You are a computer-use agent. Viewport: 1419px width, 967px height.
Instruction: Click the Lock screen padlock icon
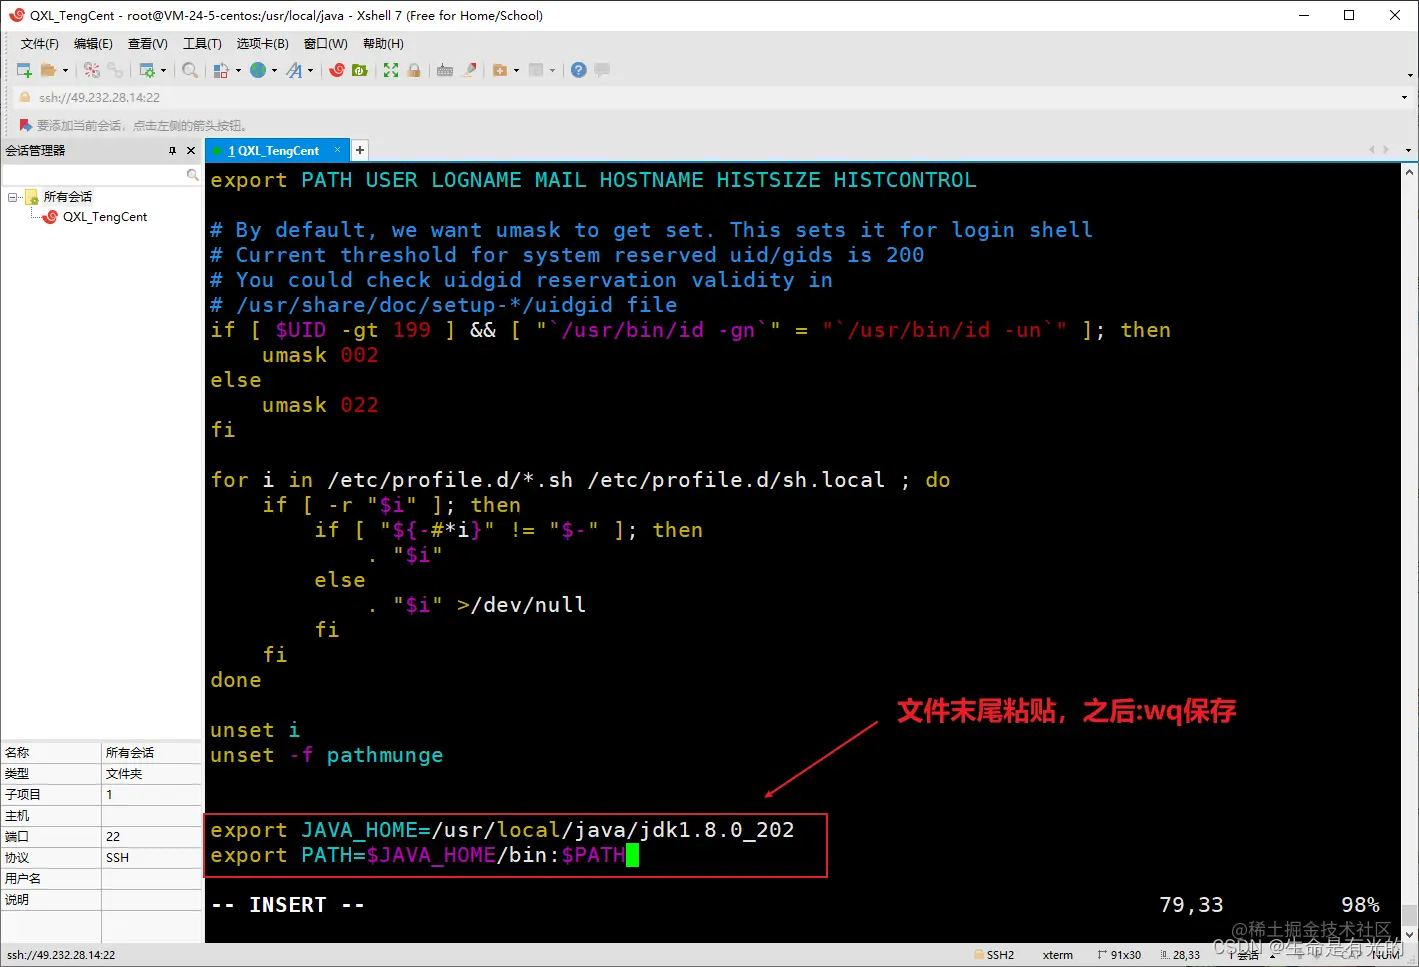414,70
